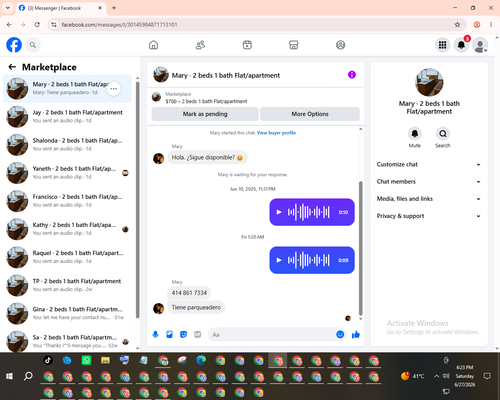
Task: Mute the conversation with the bell icon
Action: [415, 134]
